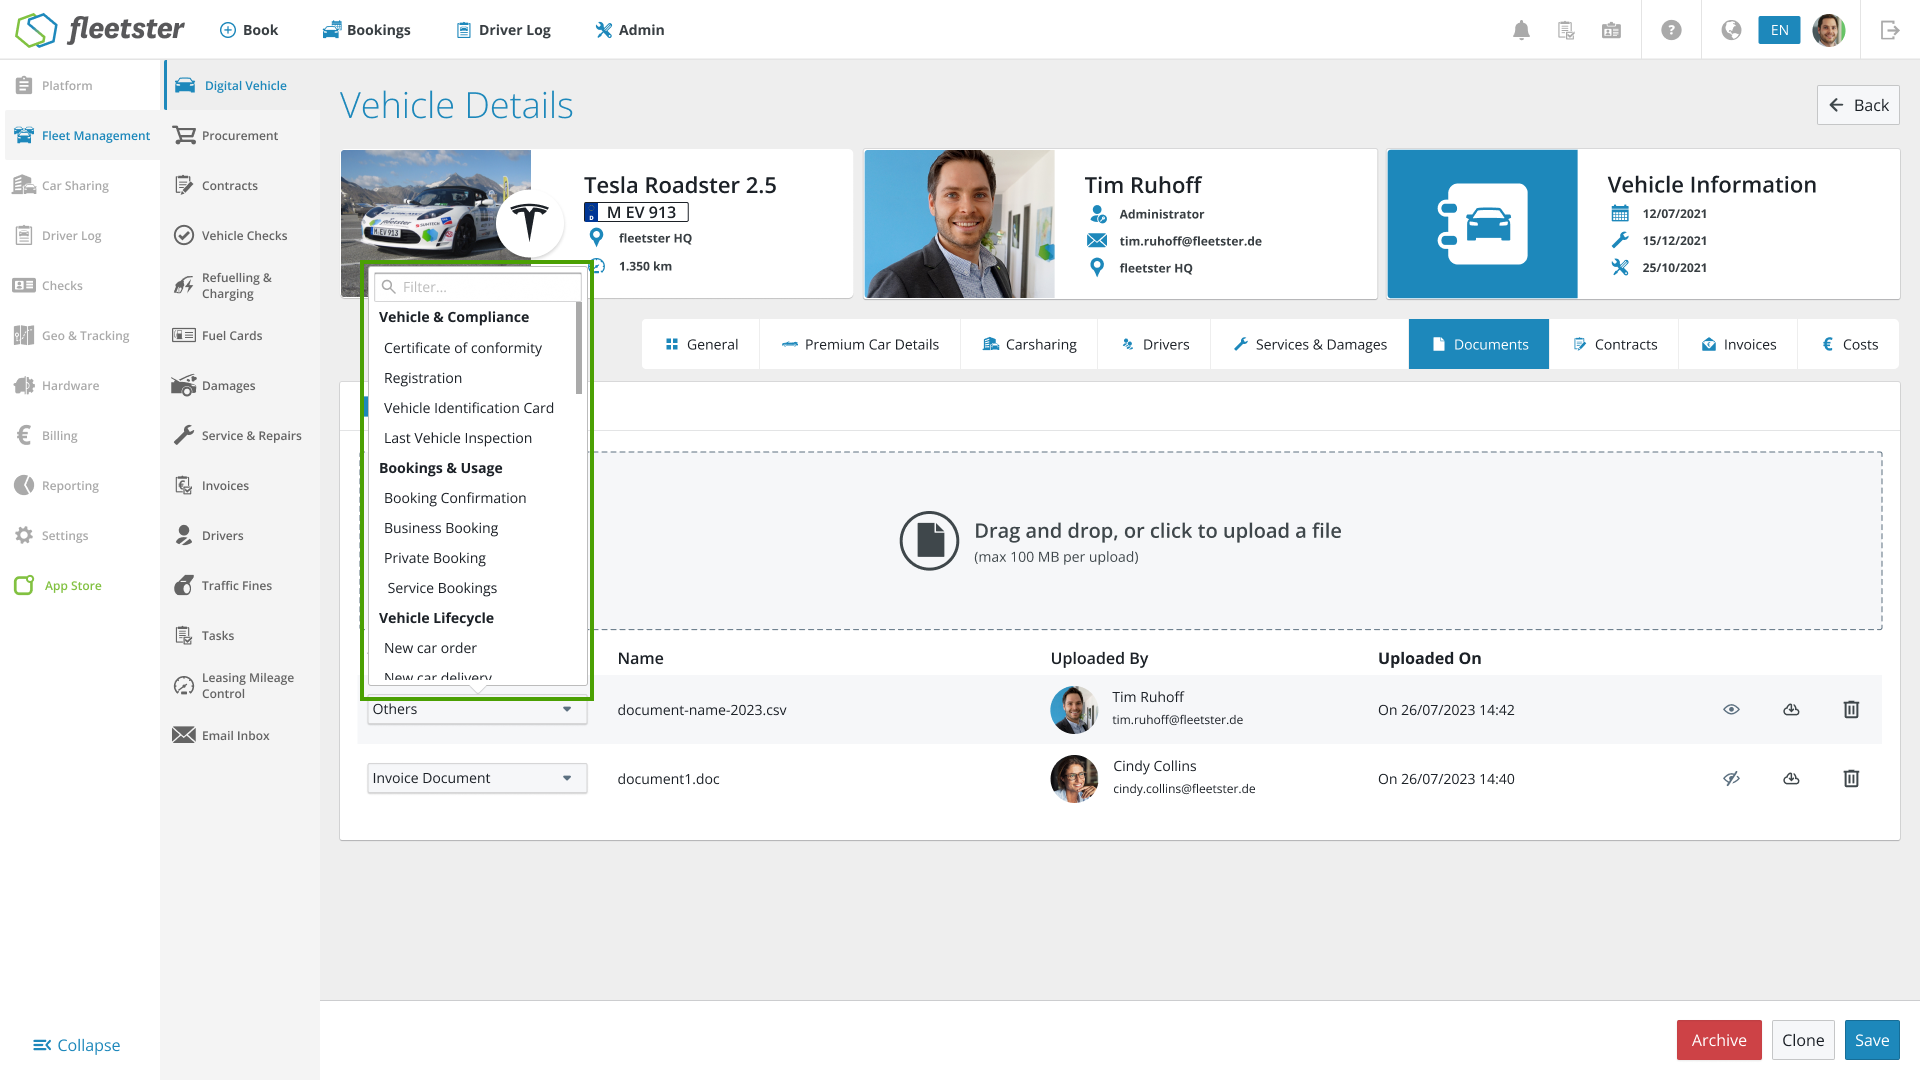Open the help question mark icon
This screenshot has height=1080, width=1920.
pyautogui.click(x=1671, y=30)
